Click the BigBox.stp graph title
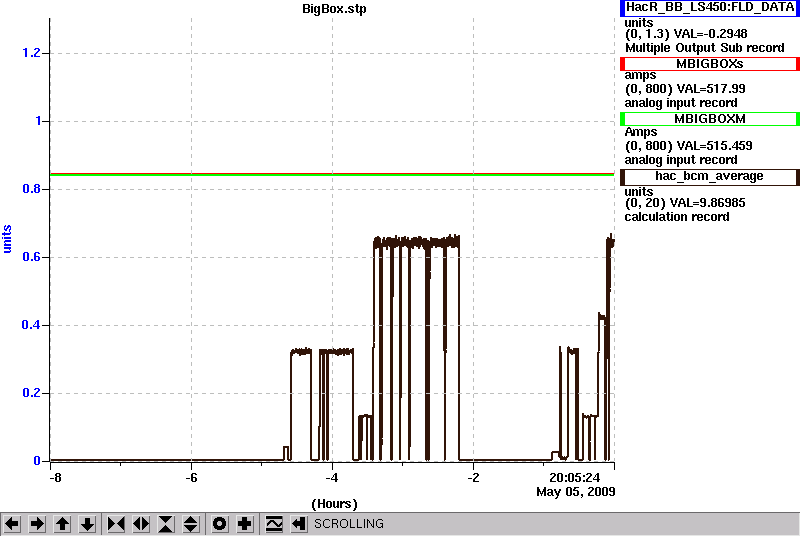The height and width of the screenshot is (536, 800). point(334,9)
